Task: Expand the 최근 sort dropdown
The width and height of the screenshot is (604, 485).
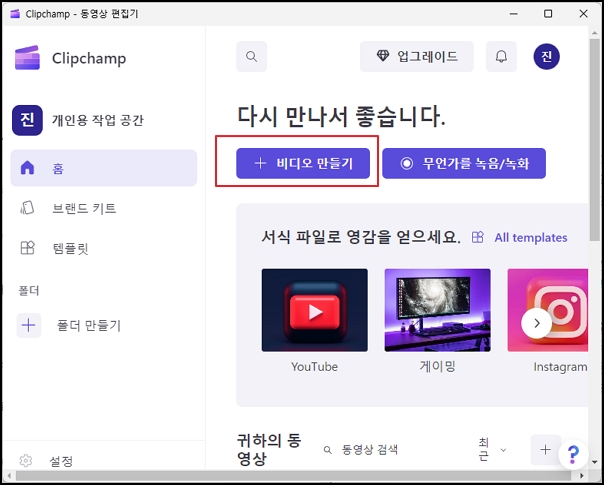Action: (x=492, y=450)
